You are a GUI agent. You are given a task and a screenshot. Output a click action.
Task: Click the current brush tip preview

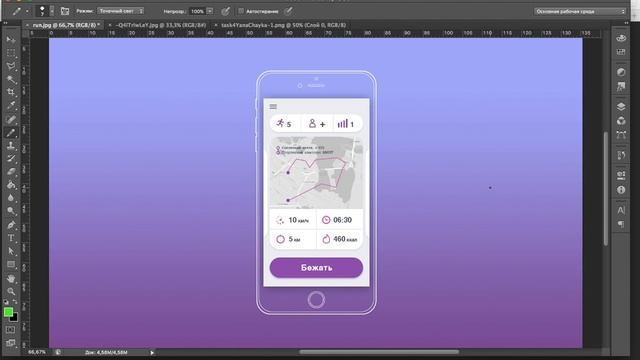coord(42,11)
